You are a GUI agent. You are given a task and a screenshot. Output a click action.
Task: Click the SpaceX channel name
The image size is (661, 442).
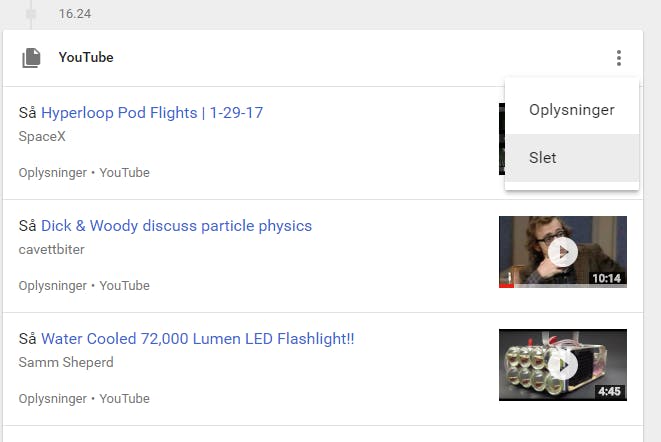42,136
